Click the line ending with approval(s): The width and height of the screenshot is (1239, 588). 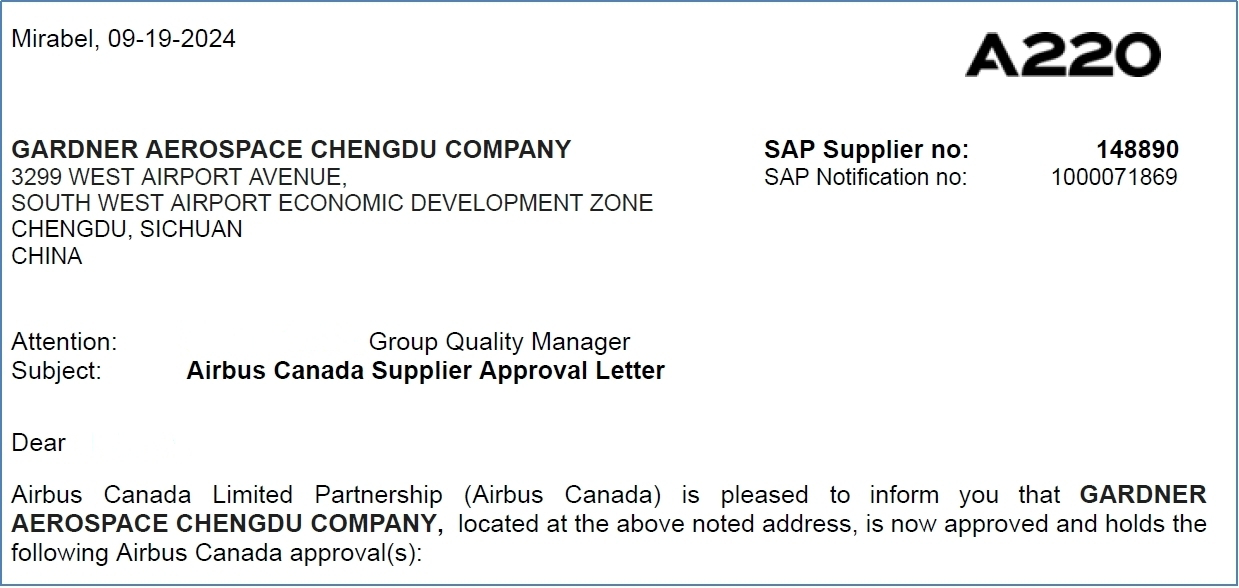(x=217, y=552)
